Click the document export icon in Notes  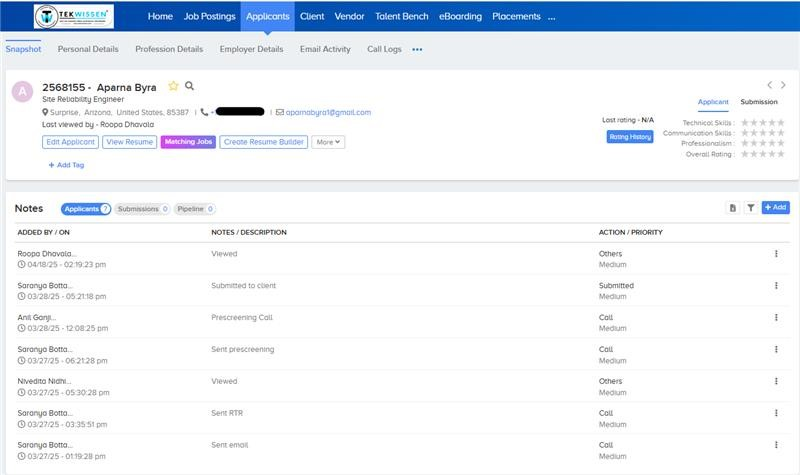pos(733,208)
